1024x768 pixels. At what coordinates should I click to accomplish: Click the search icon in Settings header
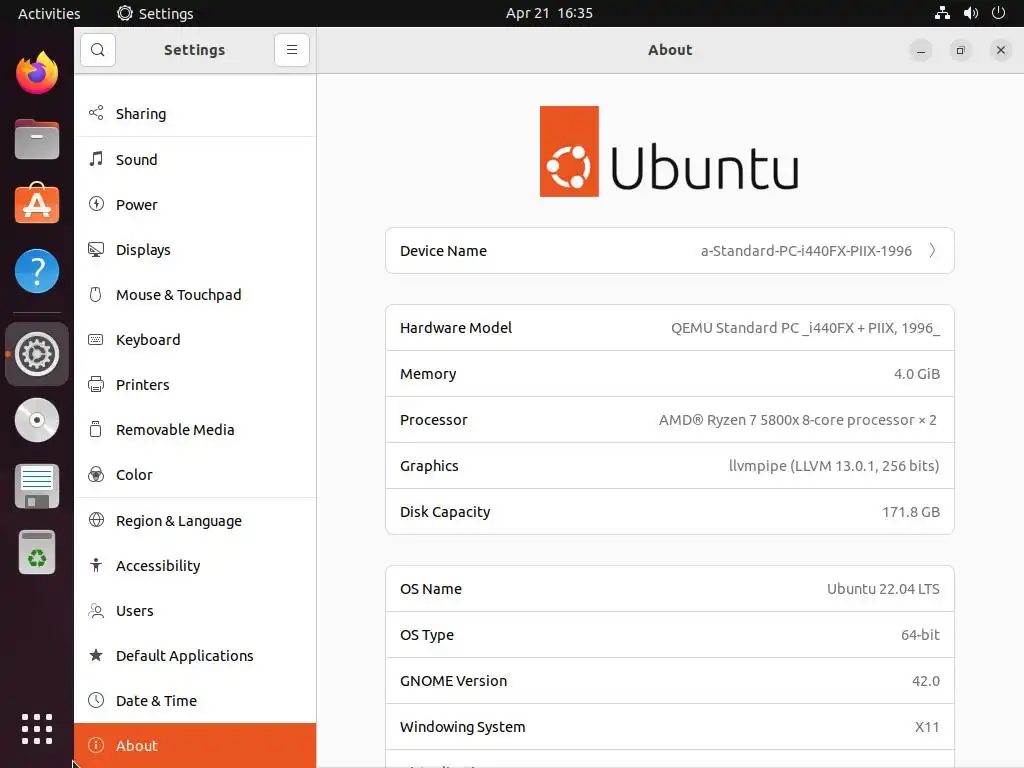97,50
